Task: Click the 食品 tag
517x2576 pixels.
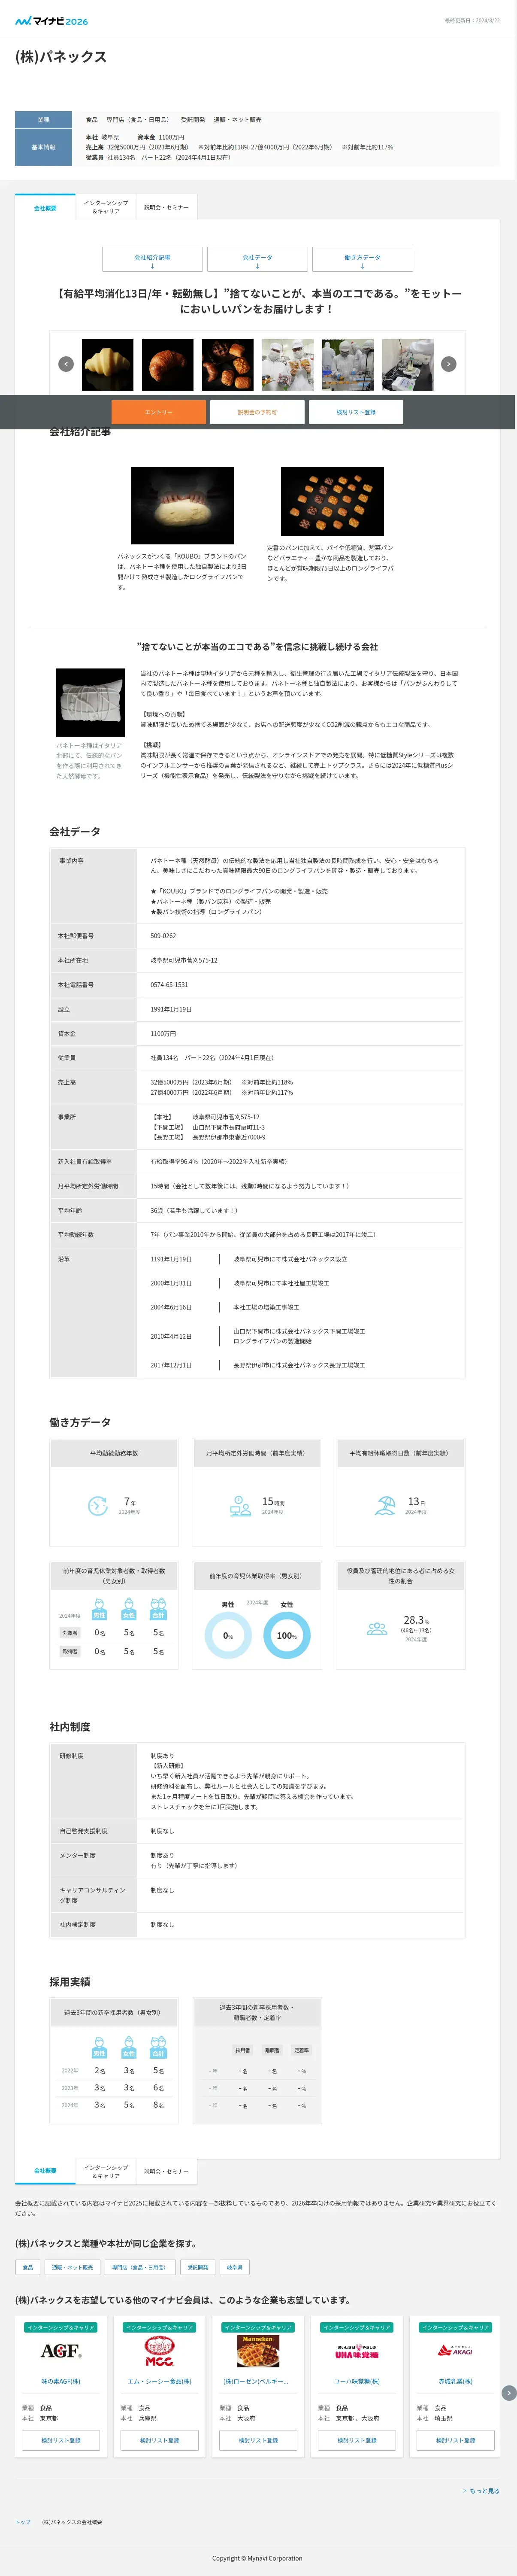Action: (x=28, y=2267)
